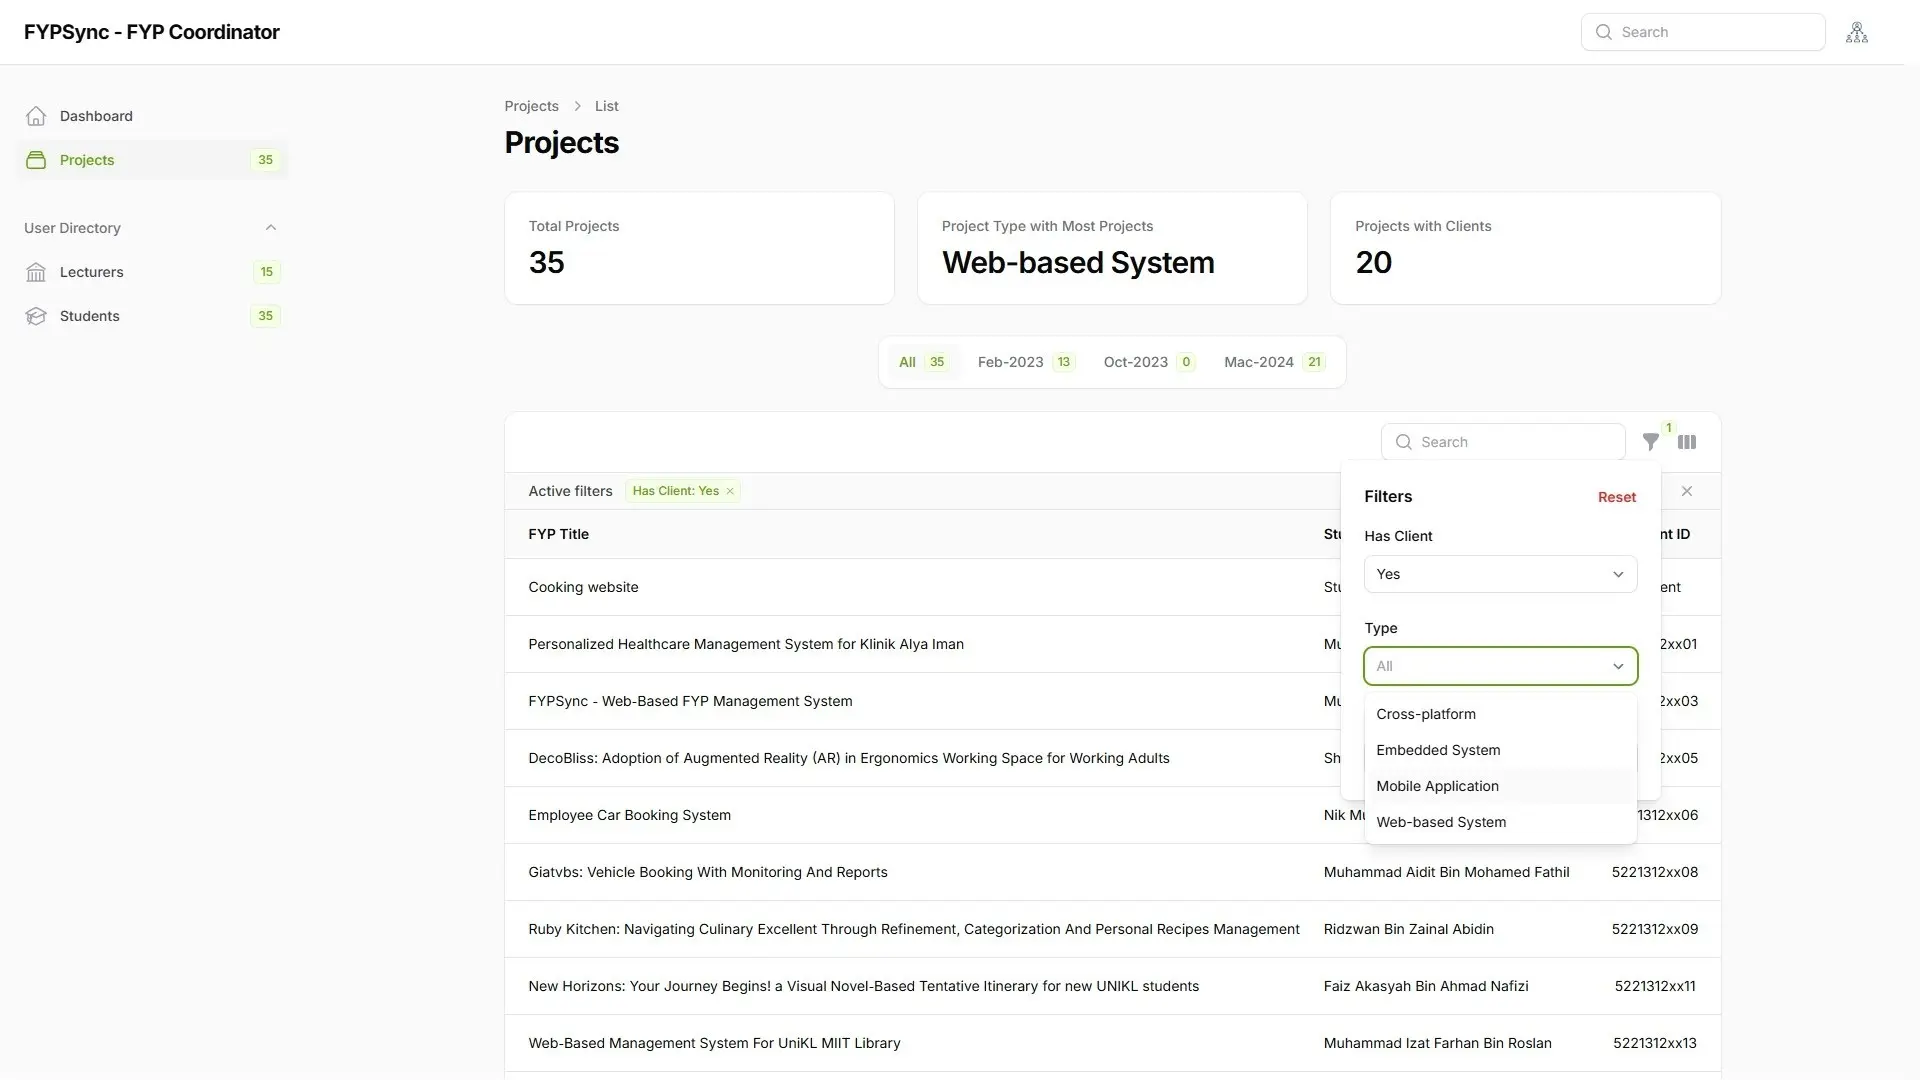Select 'Mobile Application' from the Type options
Viewport: 1920px width, 1080px height.
pyautogui.click(x=1437, y=786)
